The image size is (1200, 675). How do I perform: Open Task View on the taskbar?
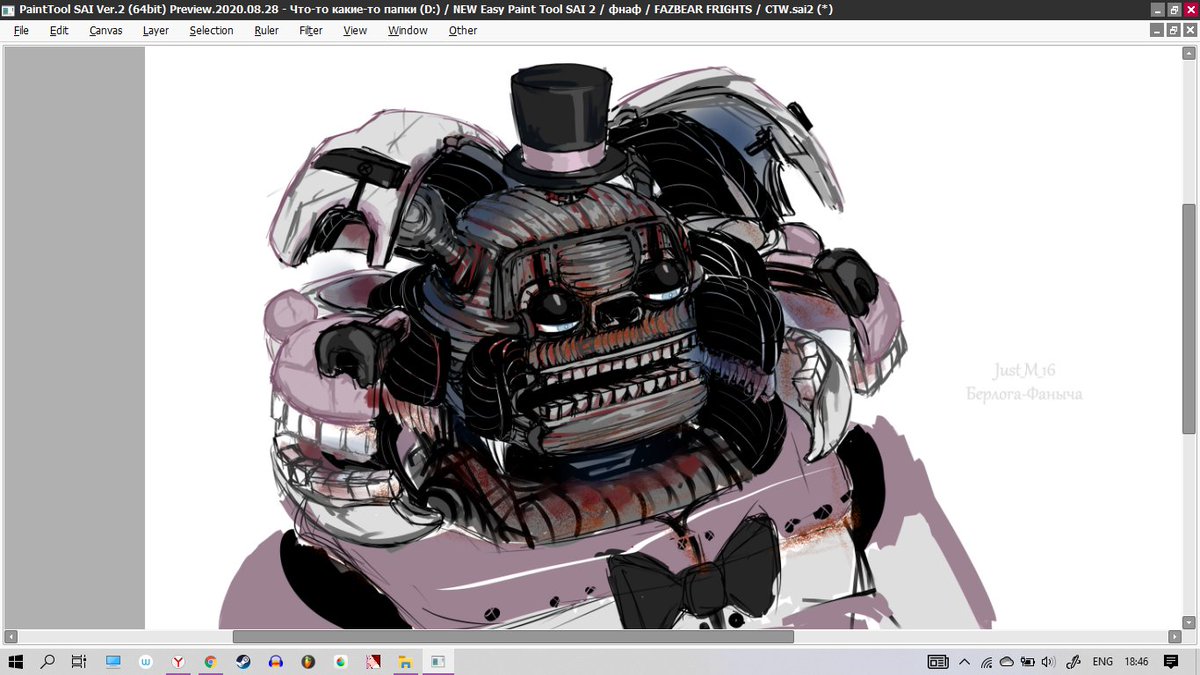(79, 661)
